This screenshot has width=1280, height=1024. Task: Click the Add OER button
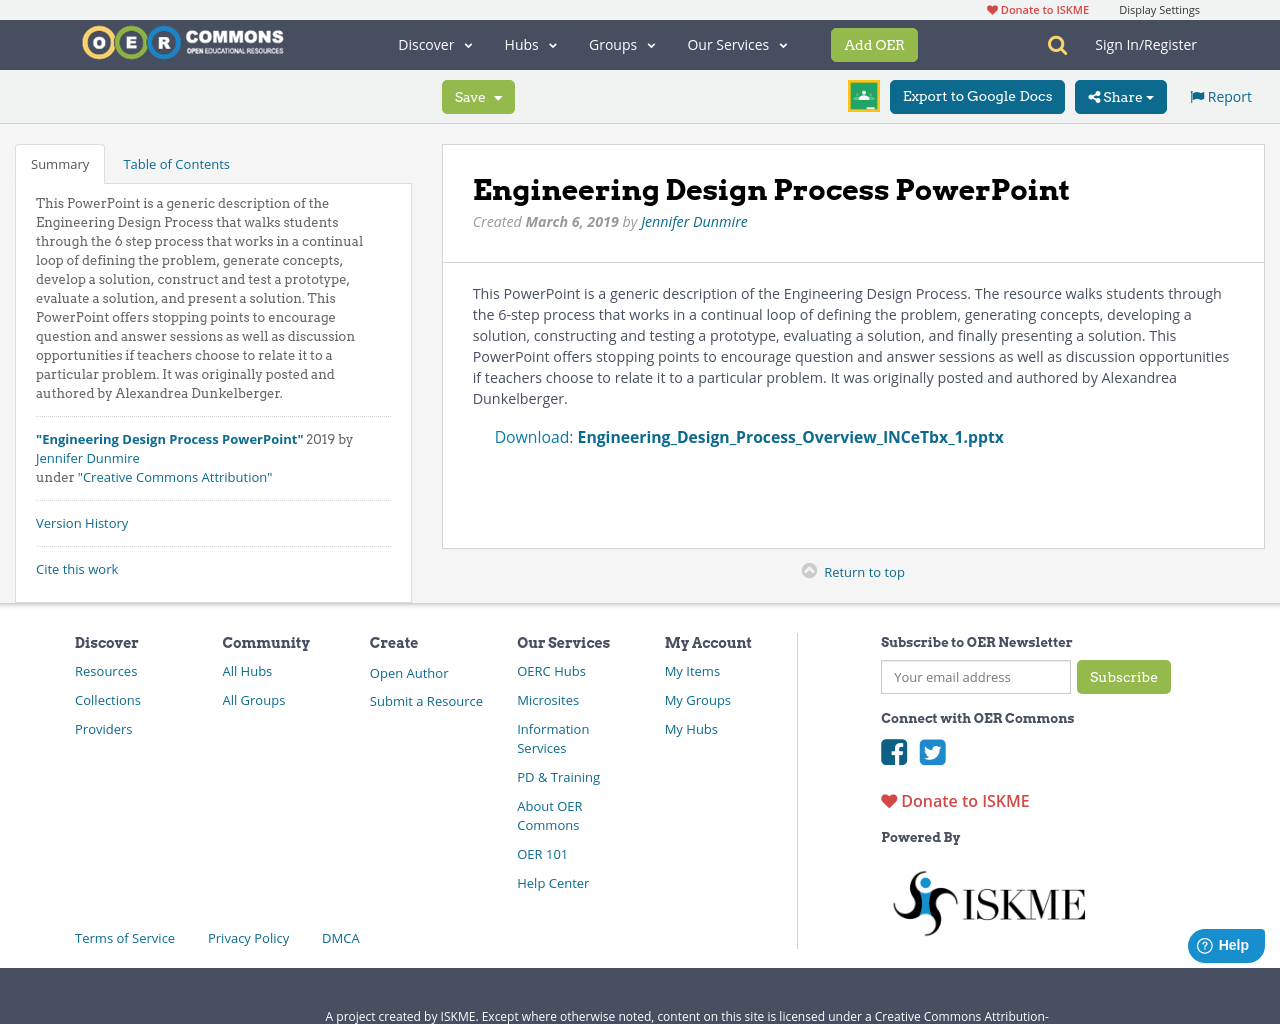coord(874,44)
